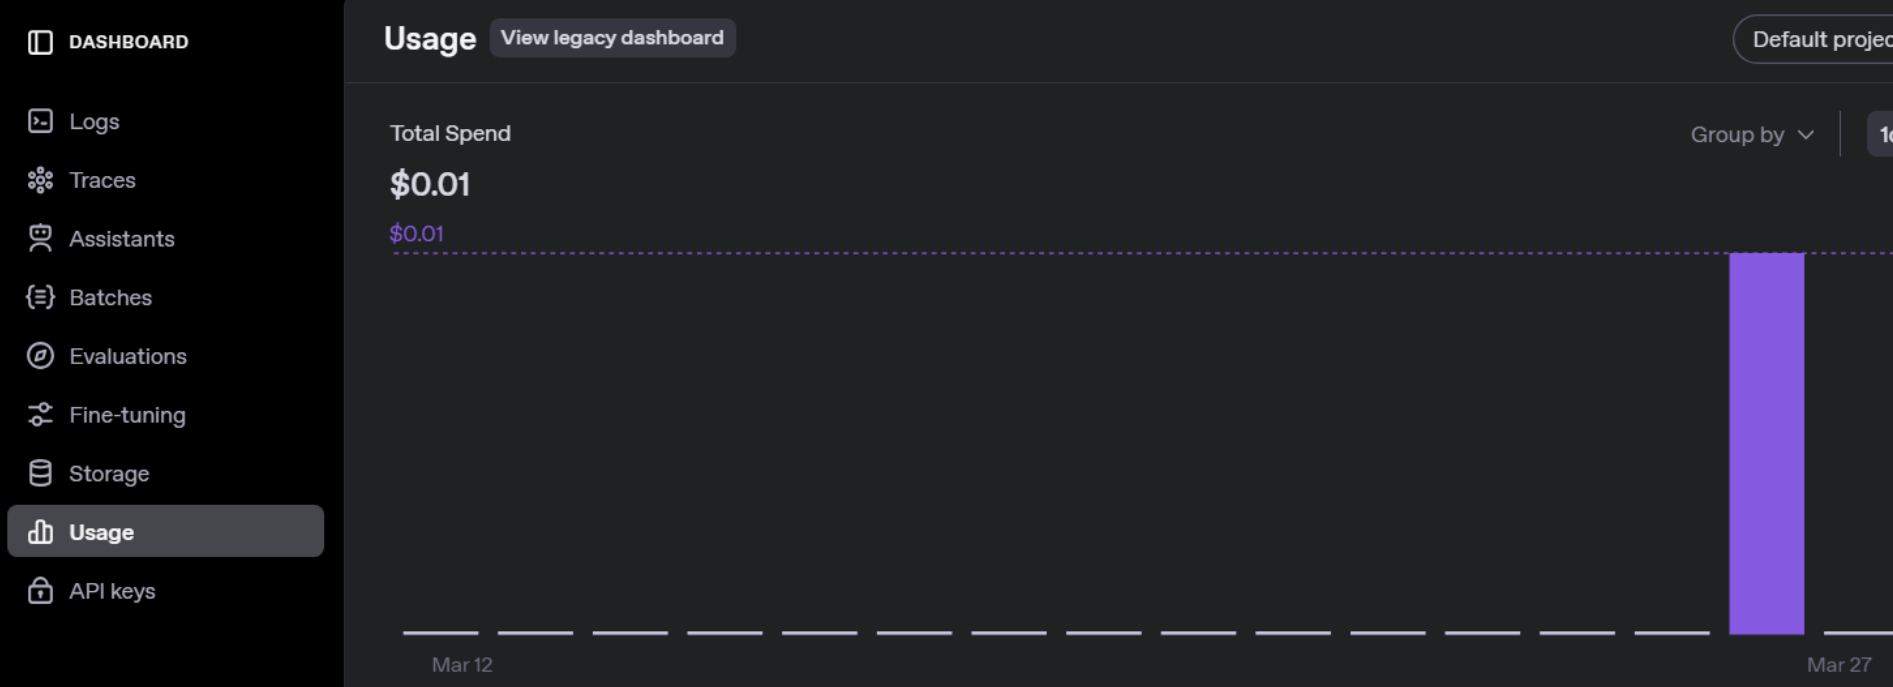Click the $0.01 Total Spend value

(430, 185)
